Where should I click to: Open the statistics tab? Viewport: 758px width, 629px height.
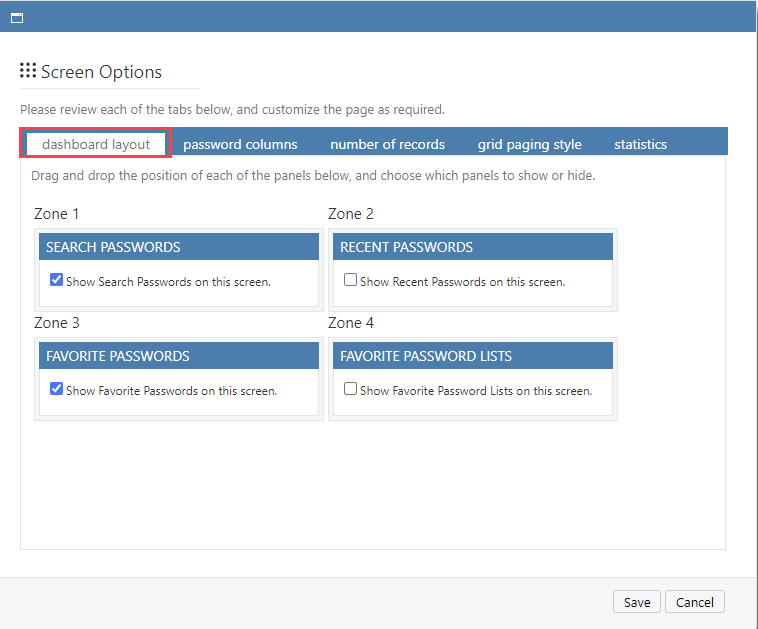pos(640,144)
